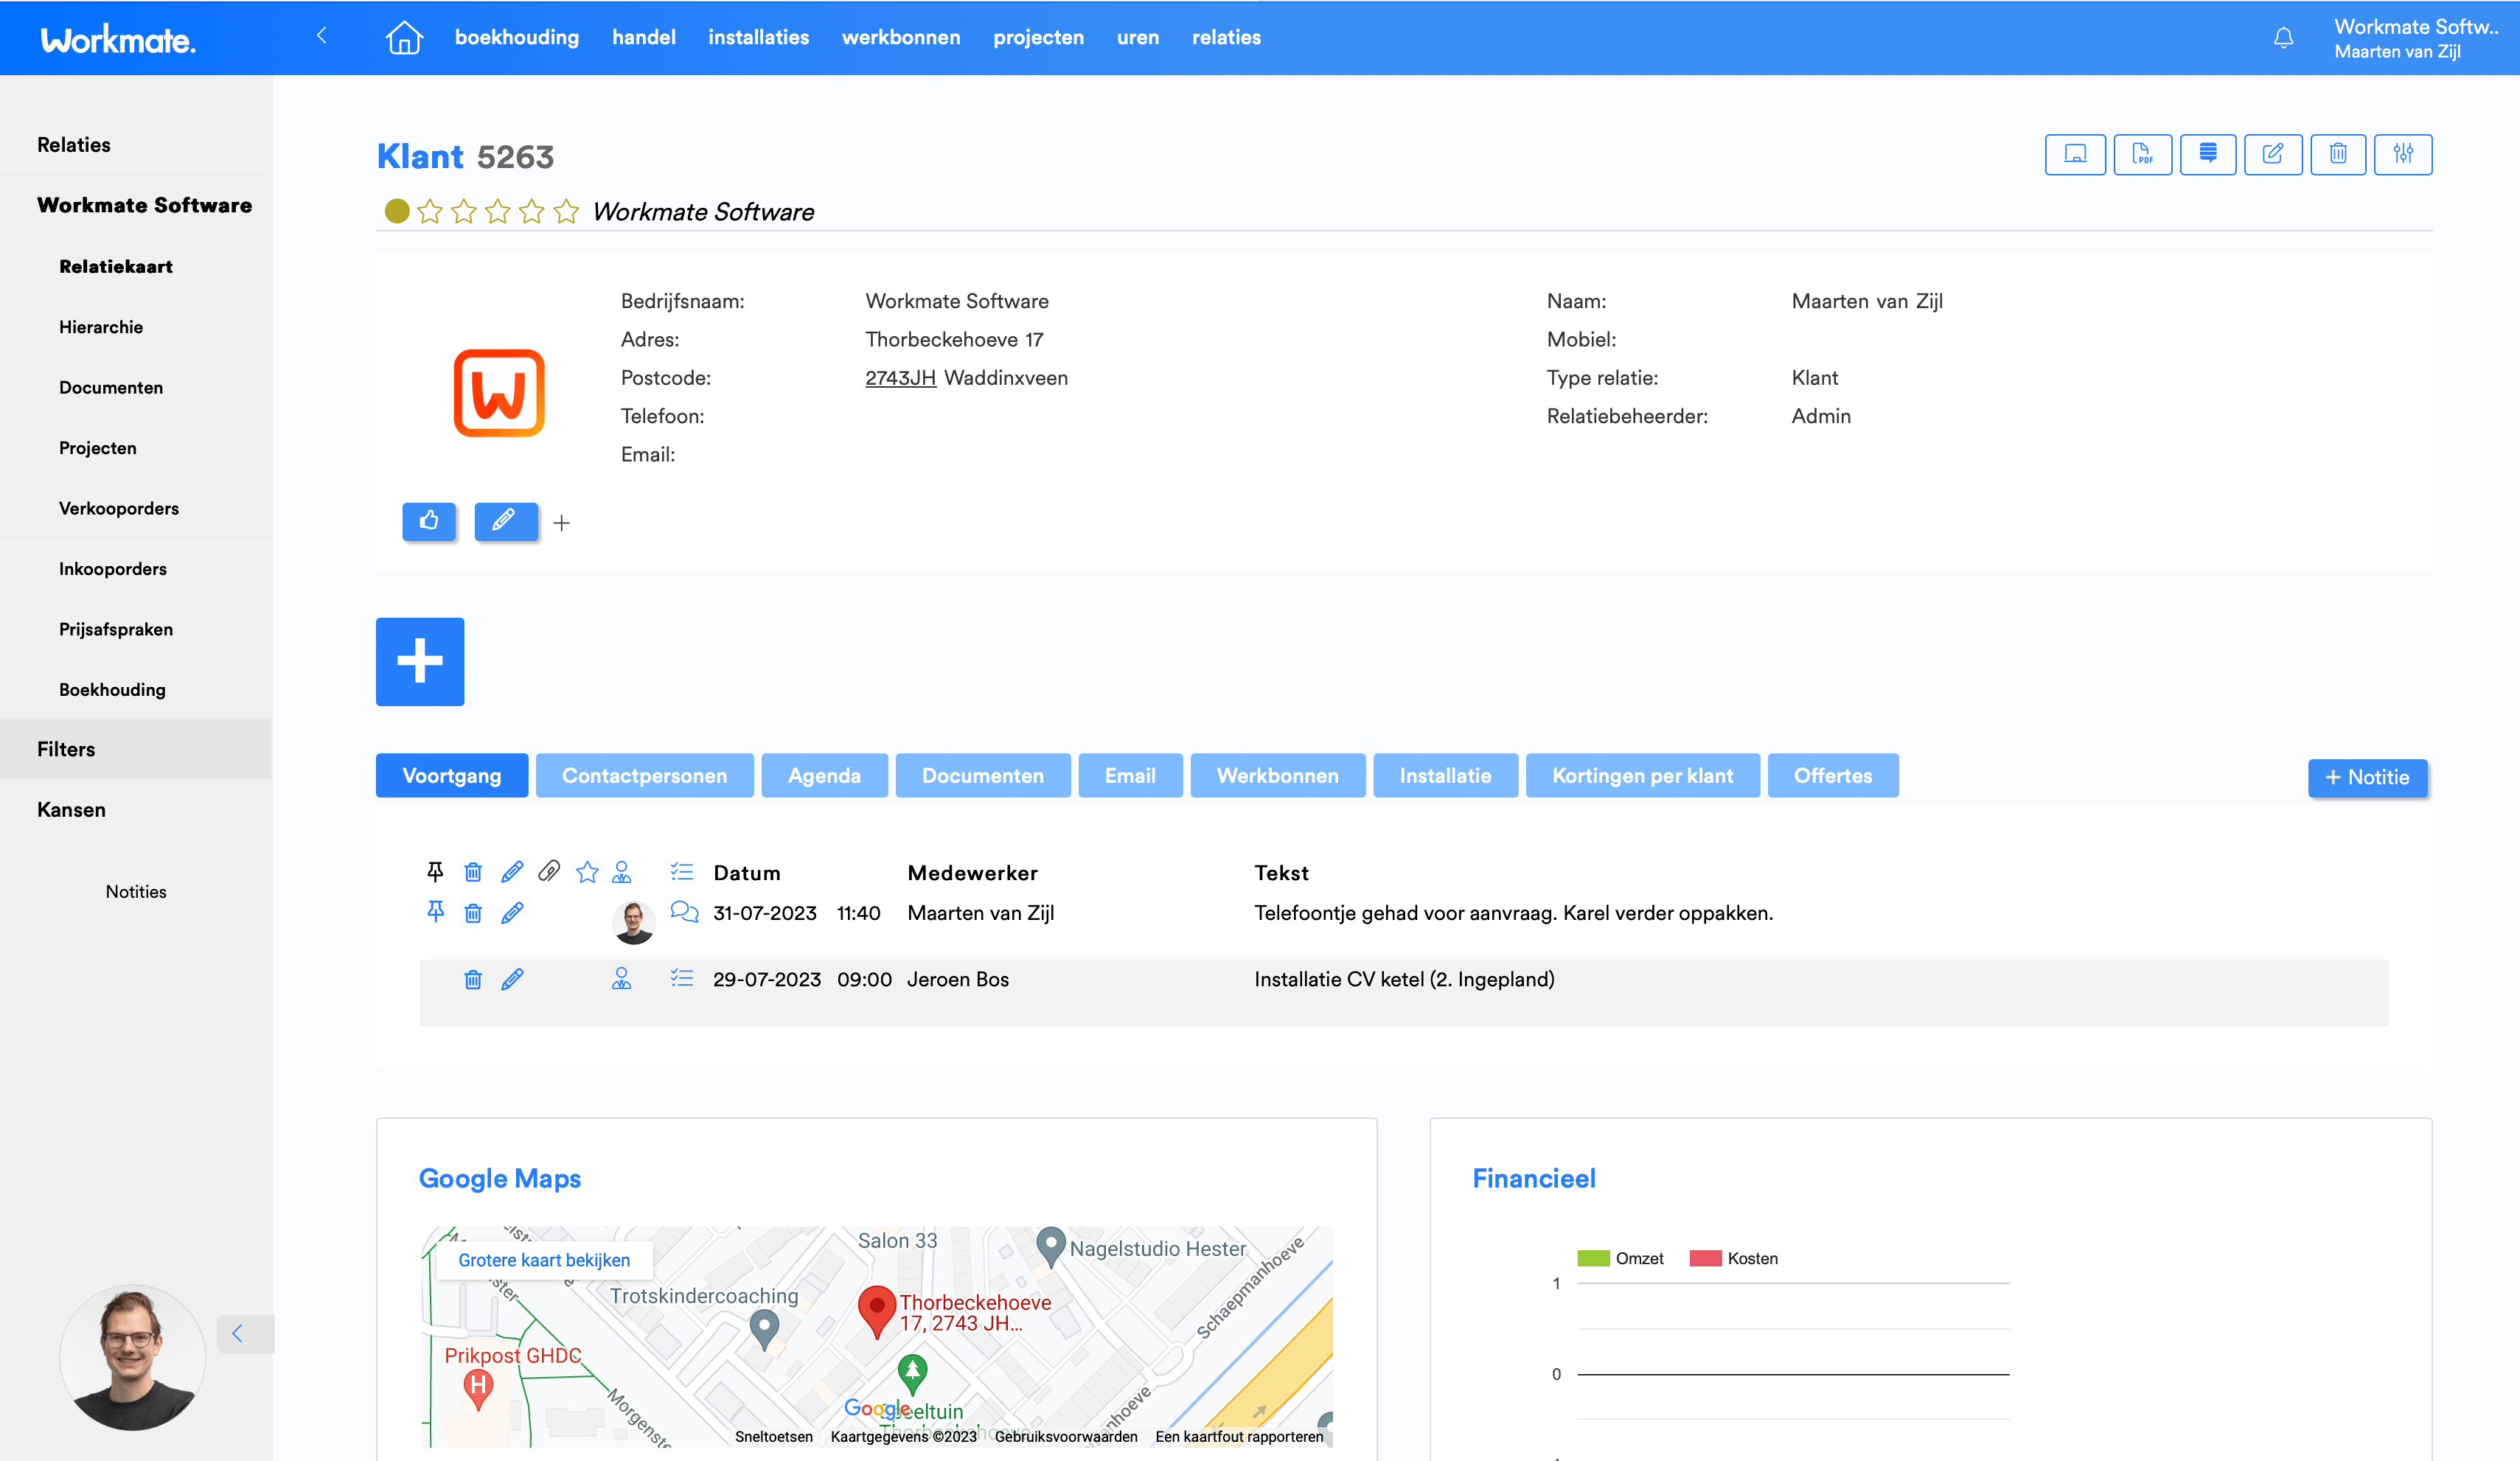Open the settings sliders icon
The height and width of the screenshot is (1461, 2520).
2403,154
